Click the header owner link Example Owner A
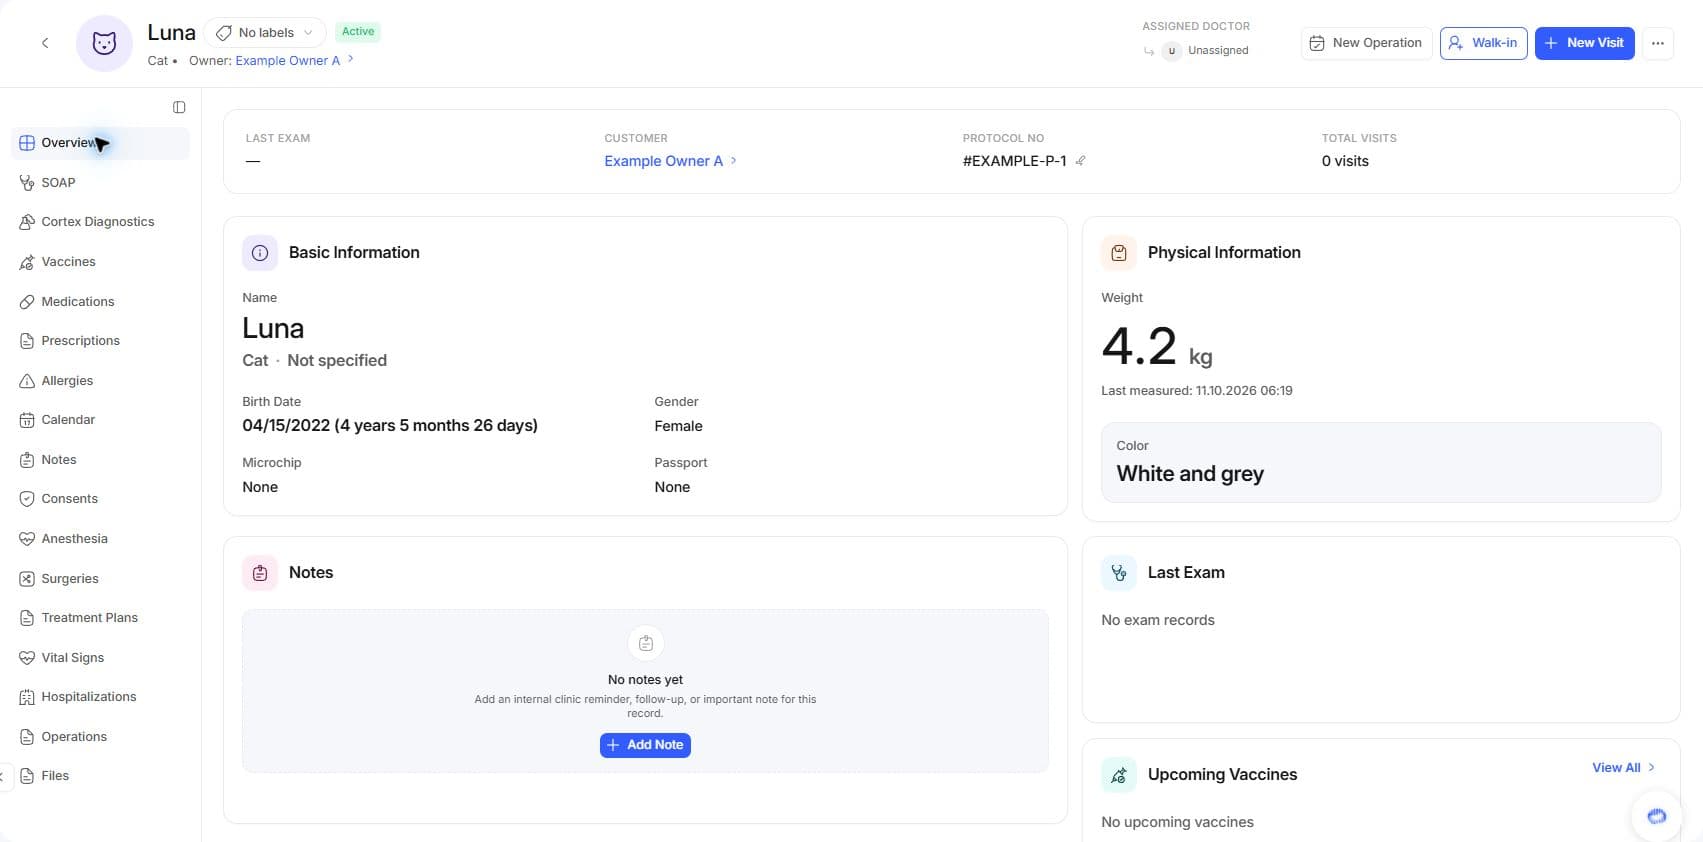Screen dimensions: 1703x842 pyautogui.click(x=288, y=61)
